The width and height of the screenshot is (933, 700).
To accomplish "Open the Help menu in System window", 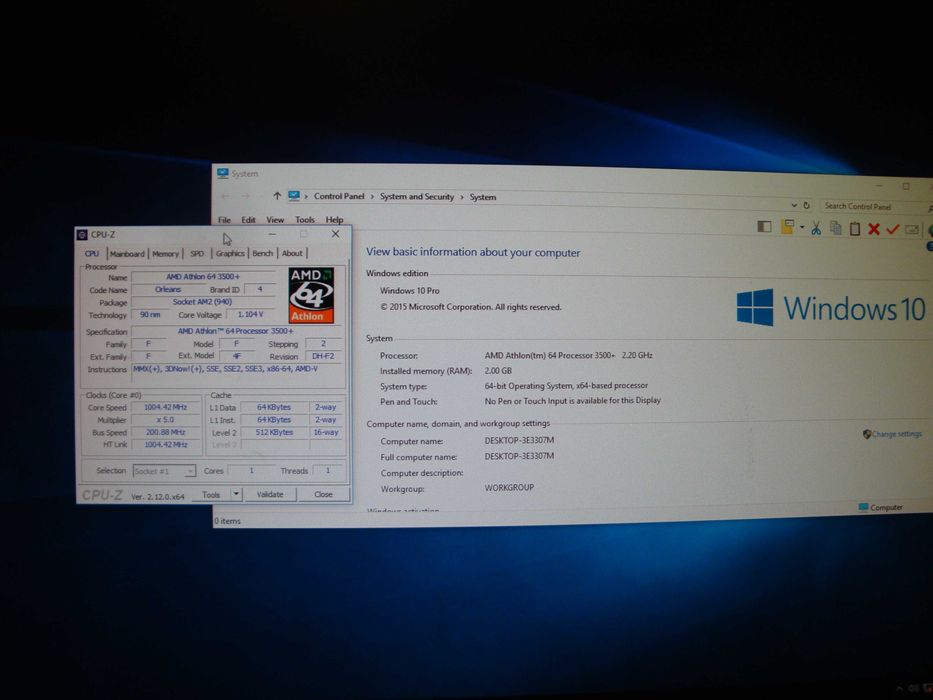I will 334,220.
